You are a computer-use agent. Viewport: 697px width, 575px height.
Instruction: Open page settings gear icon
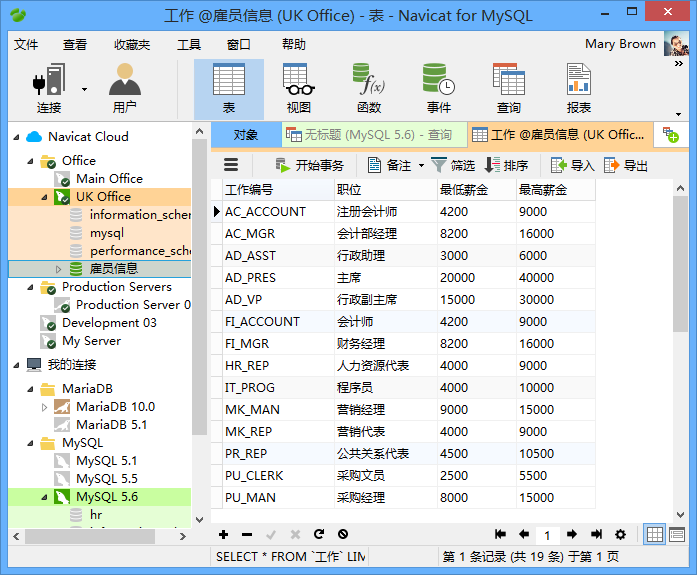click(x=620, y=534)
